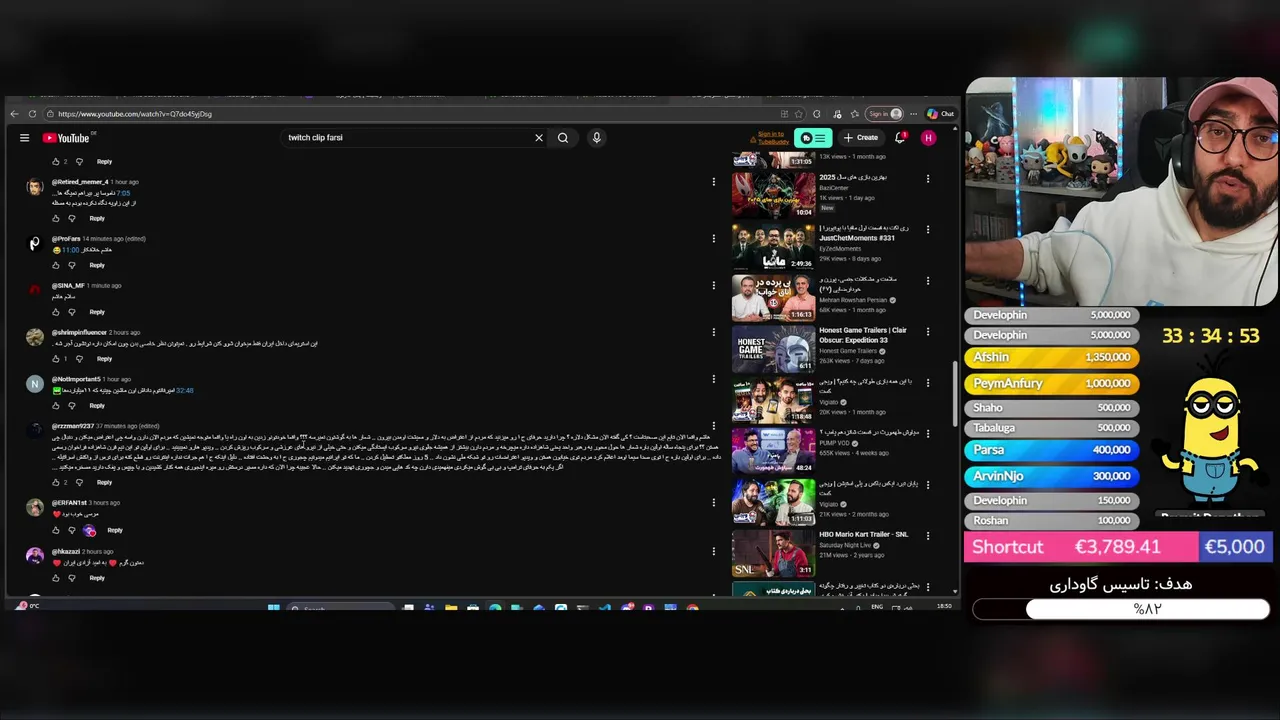Open the Mehran Rowshan Persian channel video
The height and width of the screenshot is (720, 1280).
pos(773,298)
